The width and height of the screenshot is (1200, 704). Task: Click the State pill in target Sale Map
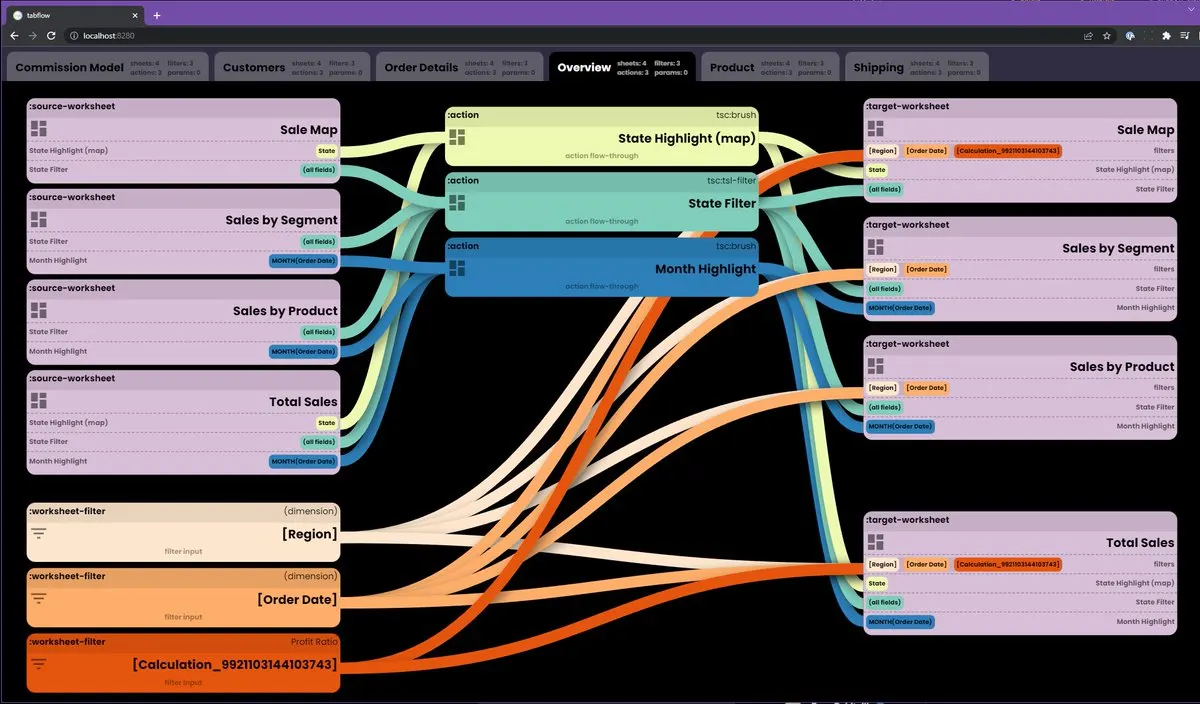(877, 170)
